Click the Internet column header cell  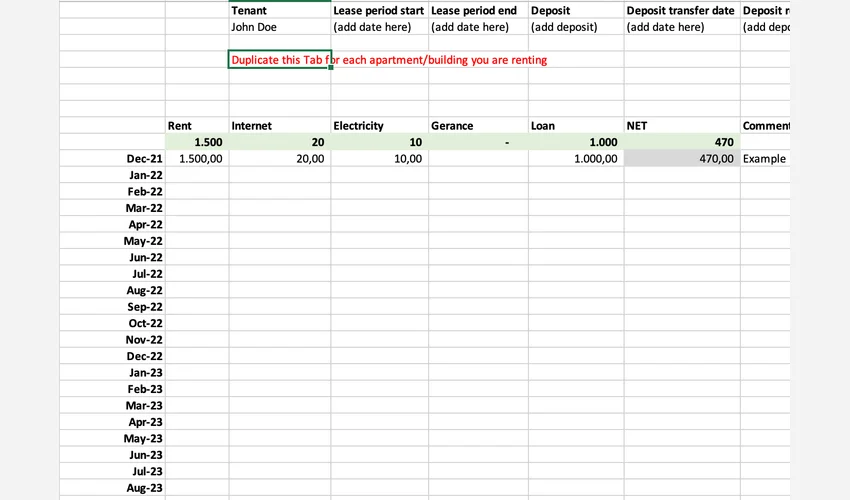pos(279,126)
